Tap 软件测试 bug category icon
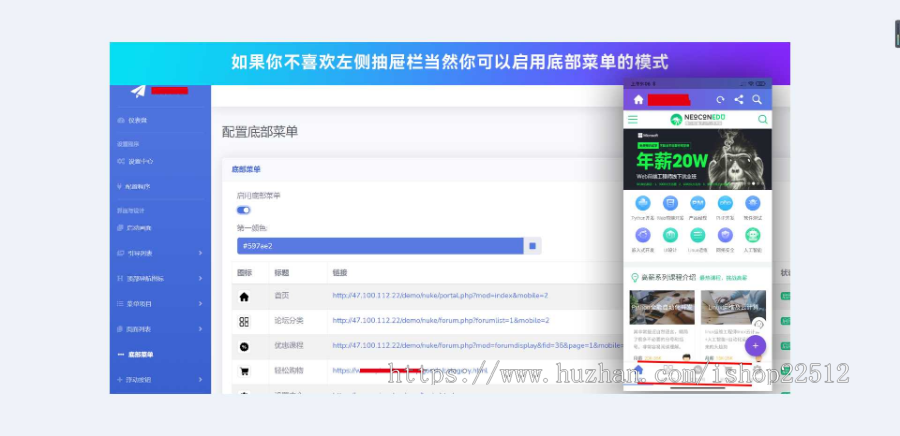 click(x=752, y=203)
